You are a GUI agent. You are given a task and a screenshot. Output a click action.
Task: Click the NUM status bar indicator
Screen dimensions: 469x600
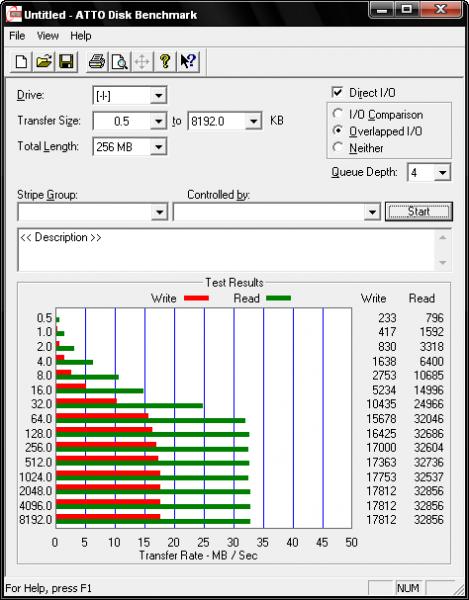pos(408,588)
